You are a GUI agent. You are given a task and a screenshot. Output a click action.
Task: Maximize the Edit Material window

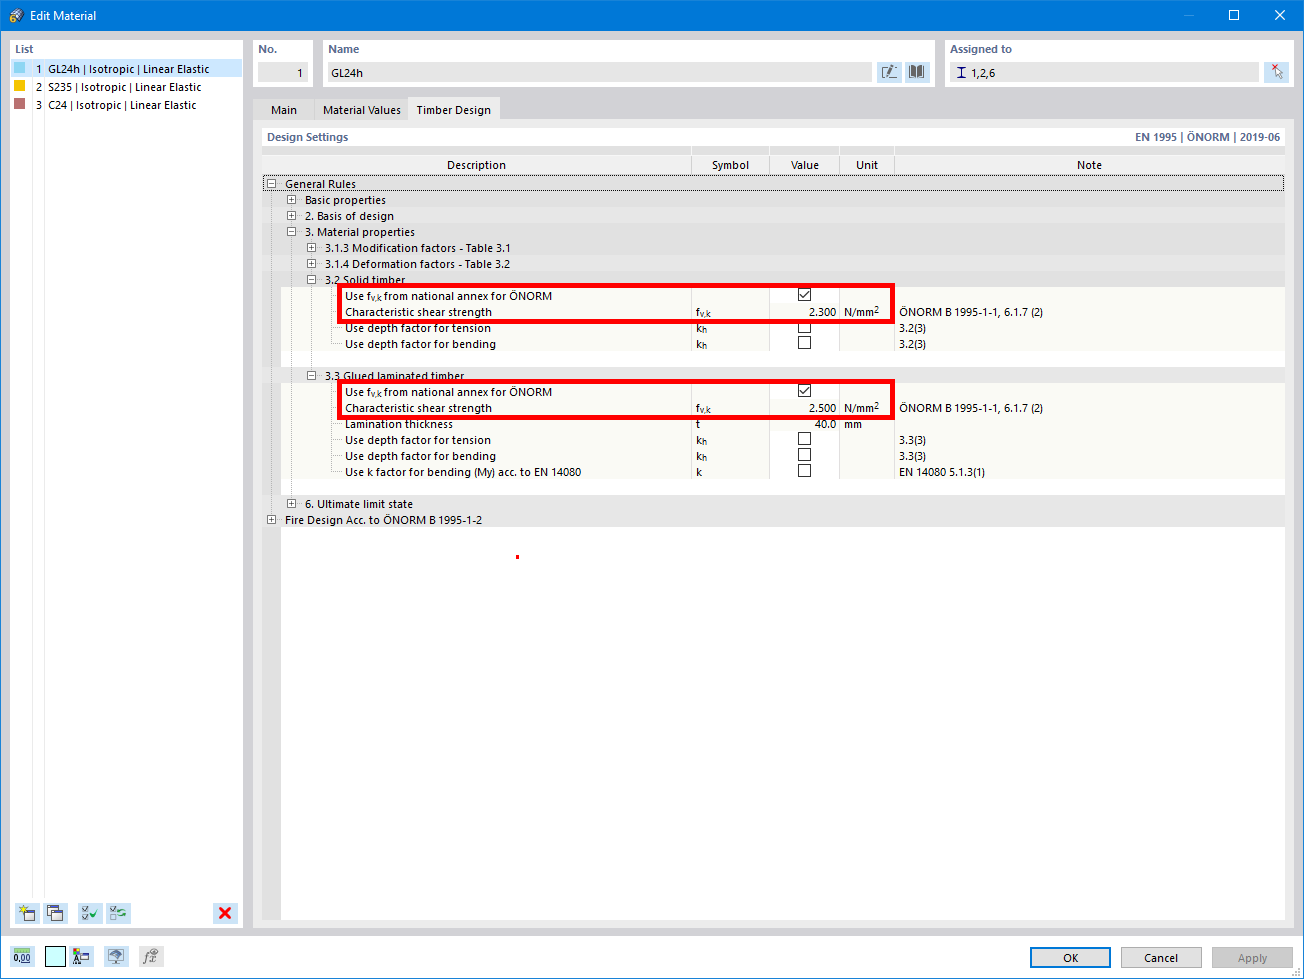click(1234, 15)
